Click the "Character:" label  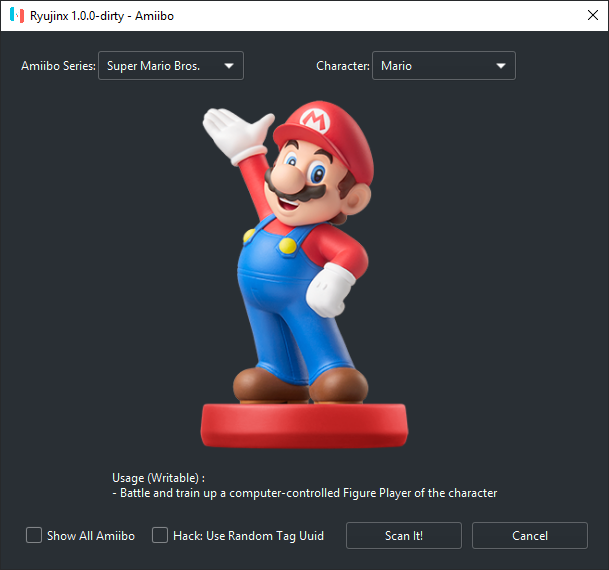(x=343, y=66)
